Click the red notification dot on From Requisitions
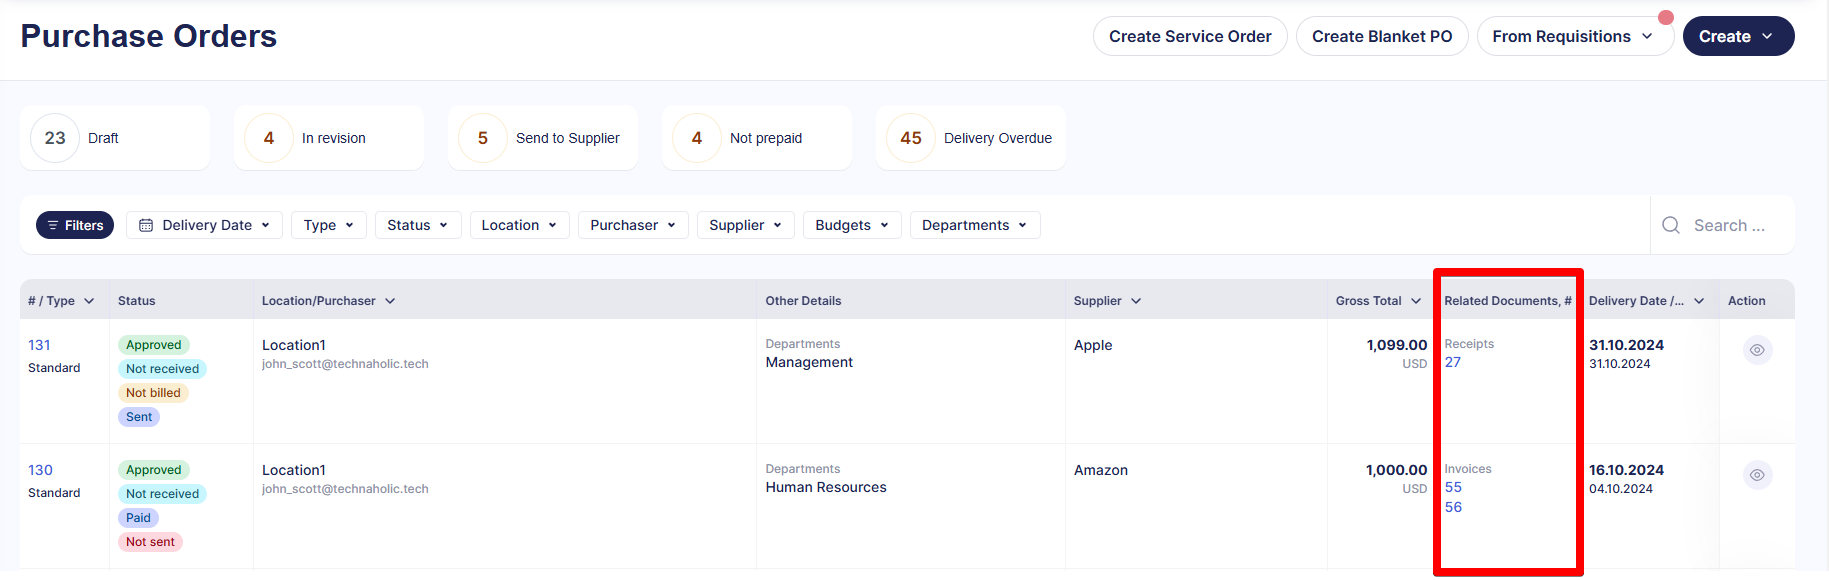This screenshot has height=580, width=1829. coord(1665,18)
